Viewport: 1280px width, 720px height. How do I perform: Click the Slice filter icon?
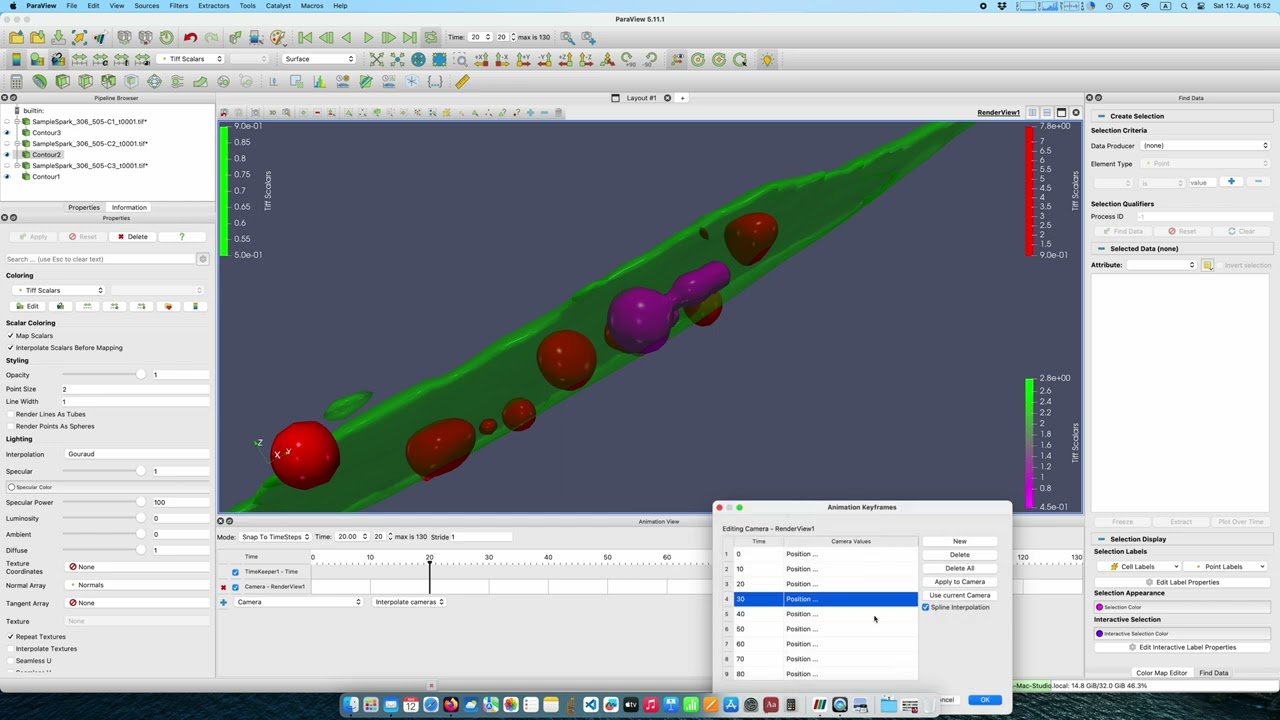[x=85, y=81]
